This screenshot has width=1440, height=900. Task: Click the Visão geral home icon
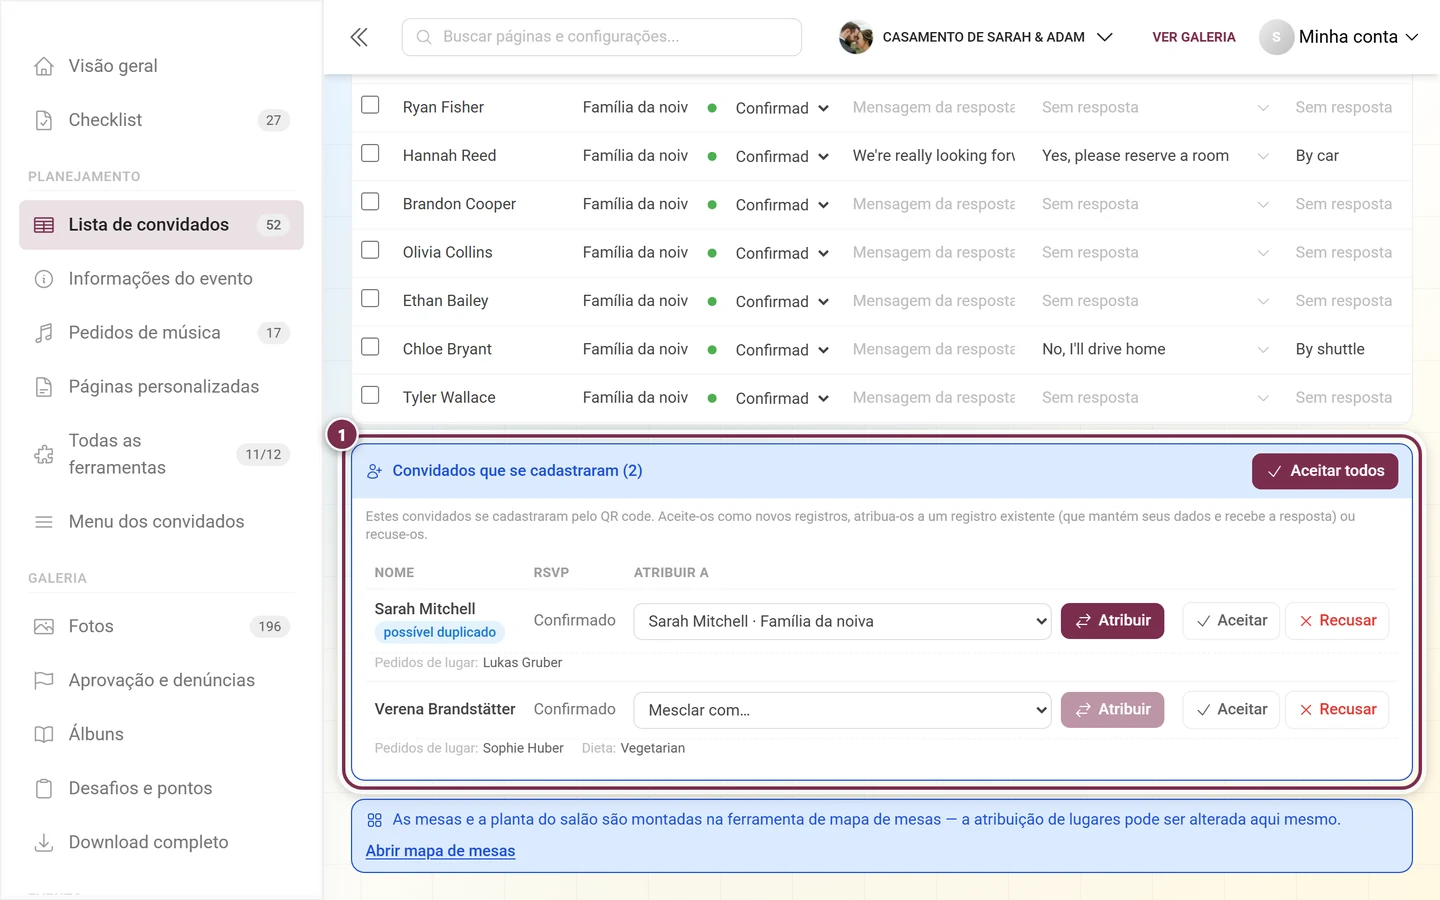[44, 66]
